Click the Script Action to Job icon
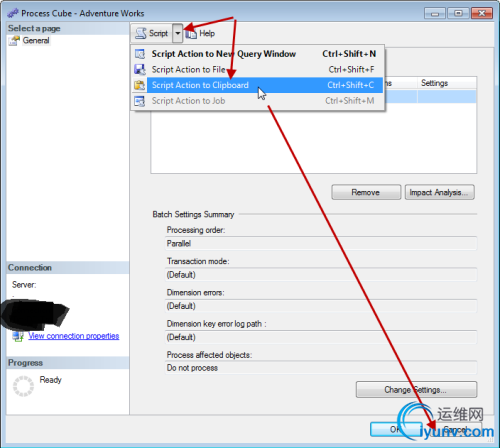This screenshot has height=448, width=500. coord(139,101)
